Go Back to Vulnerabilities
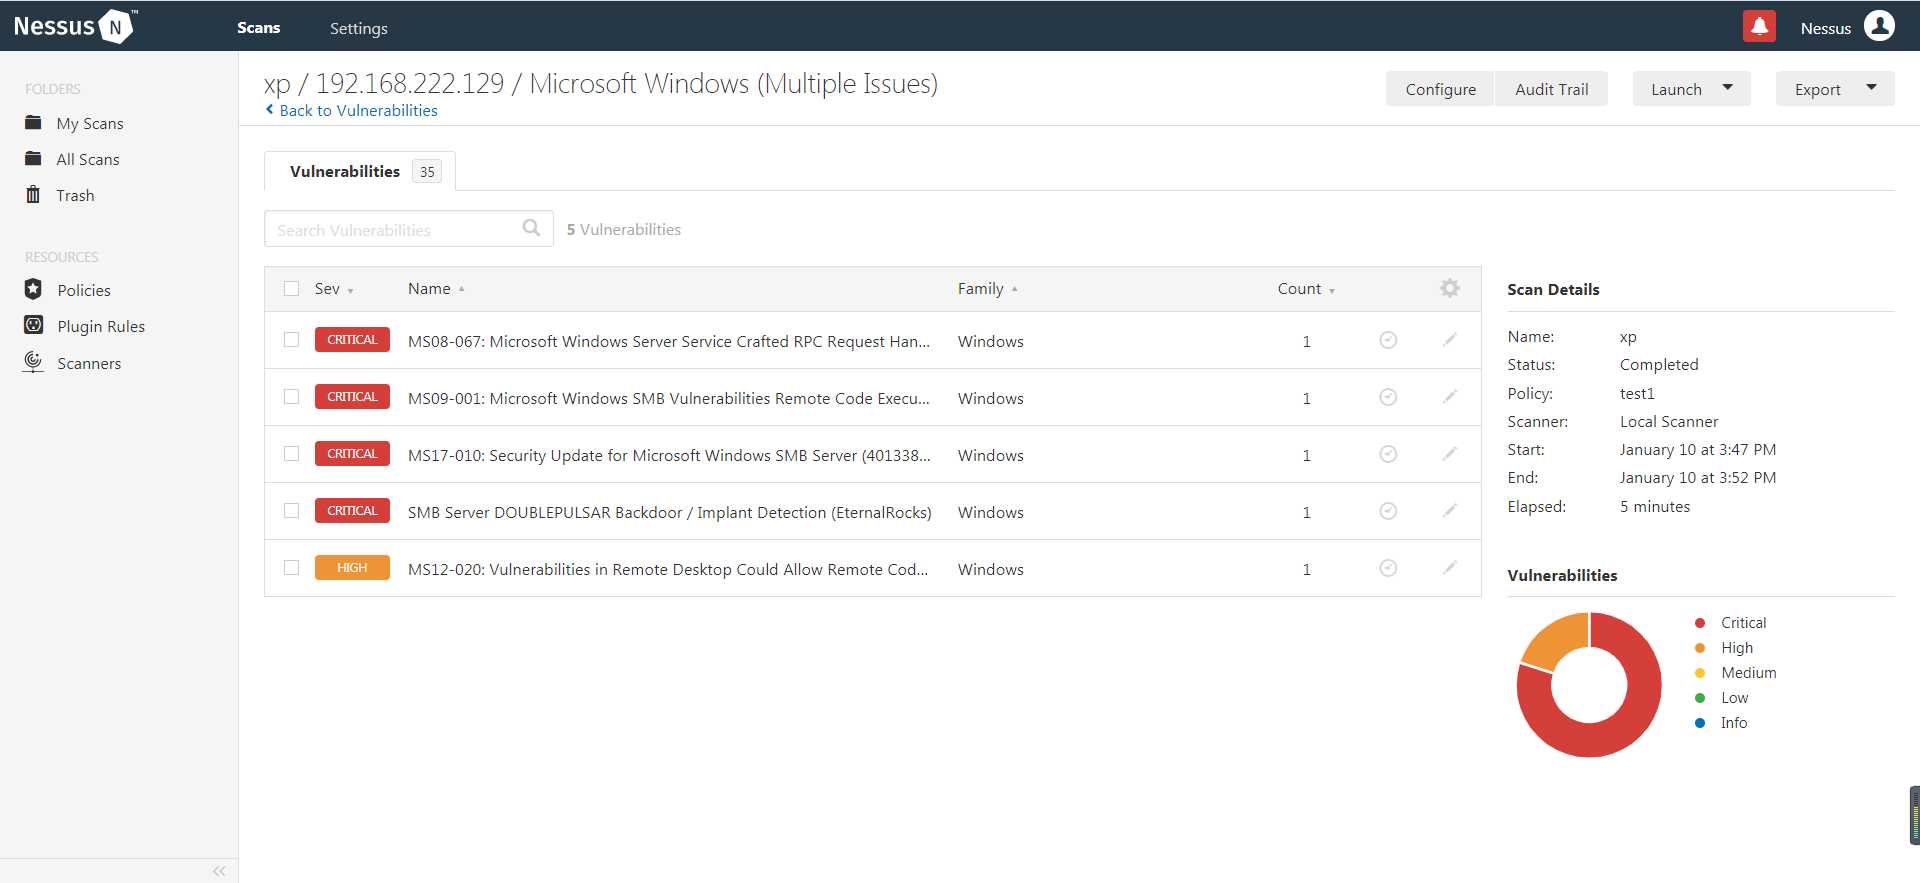The width and height of the screenshot is (1920, 883). [351, 110]
